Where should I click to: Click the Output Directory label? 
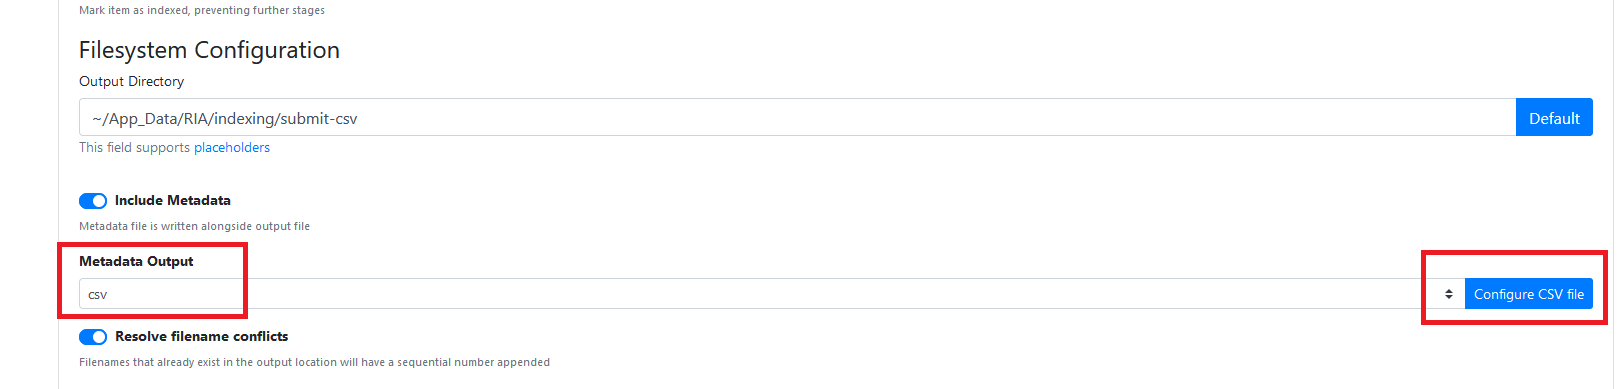pyautogui.click(x=131, y=81)
